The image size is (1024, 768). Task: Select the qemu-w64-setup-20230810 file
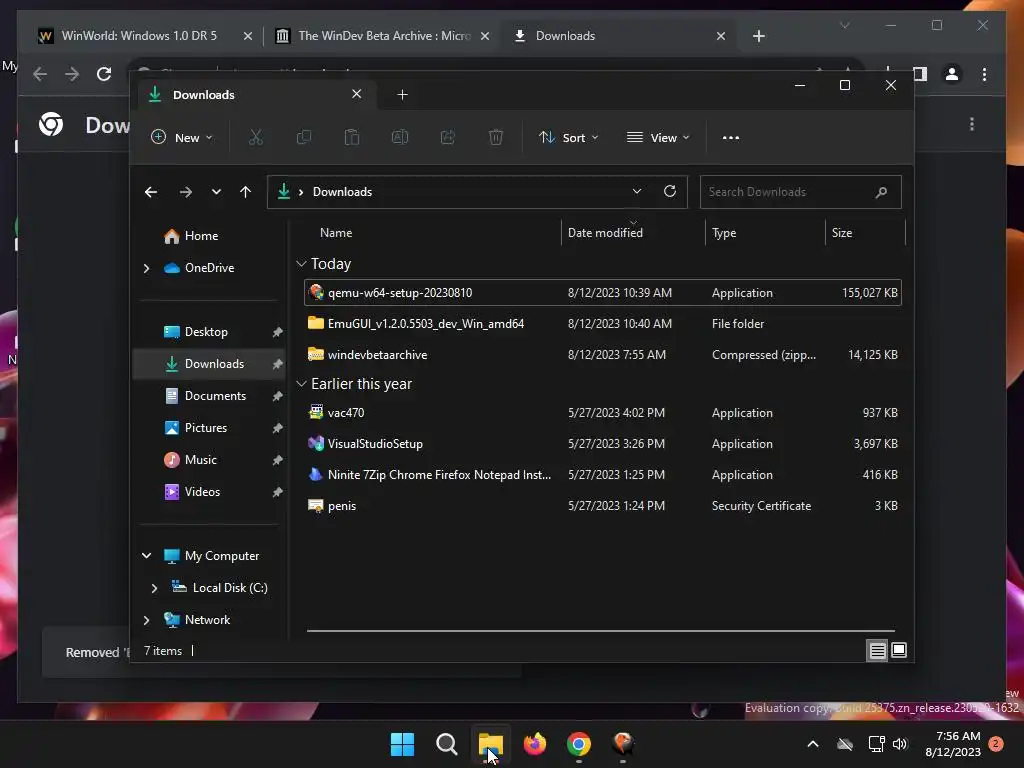pos(602,293)
